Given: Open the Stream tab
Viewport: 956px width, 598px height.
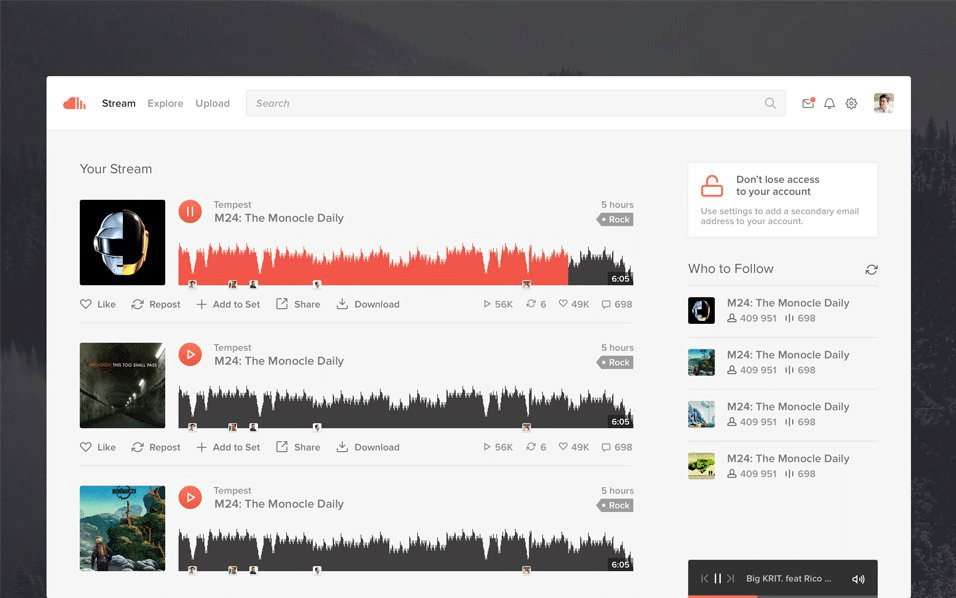Looking at the screenshot, I should (118, 103).
